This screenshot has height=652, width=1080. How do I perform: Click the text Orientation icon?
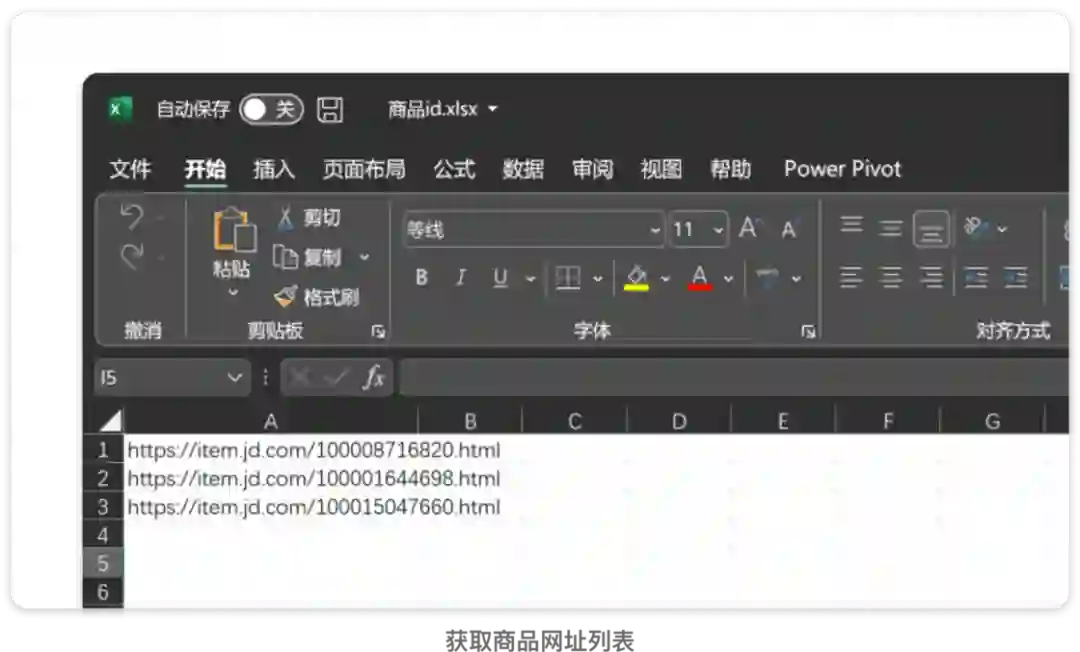pos(976,227)
